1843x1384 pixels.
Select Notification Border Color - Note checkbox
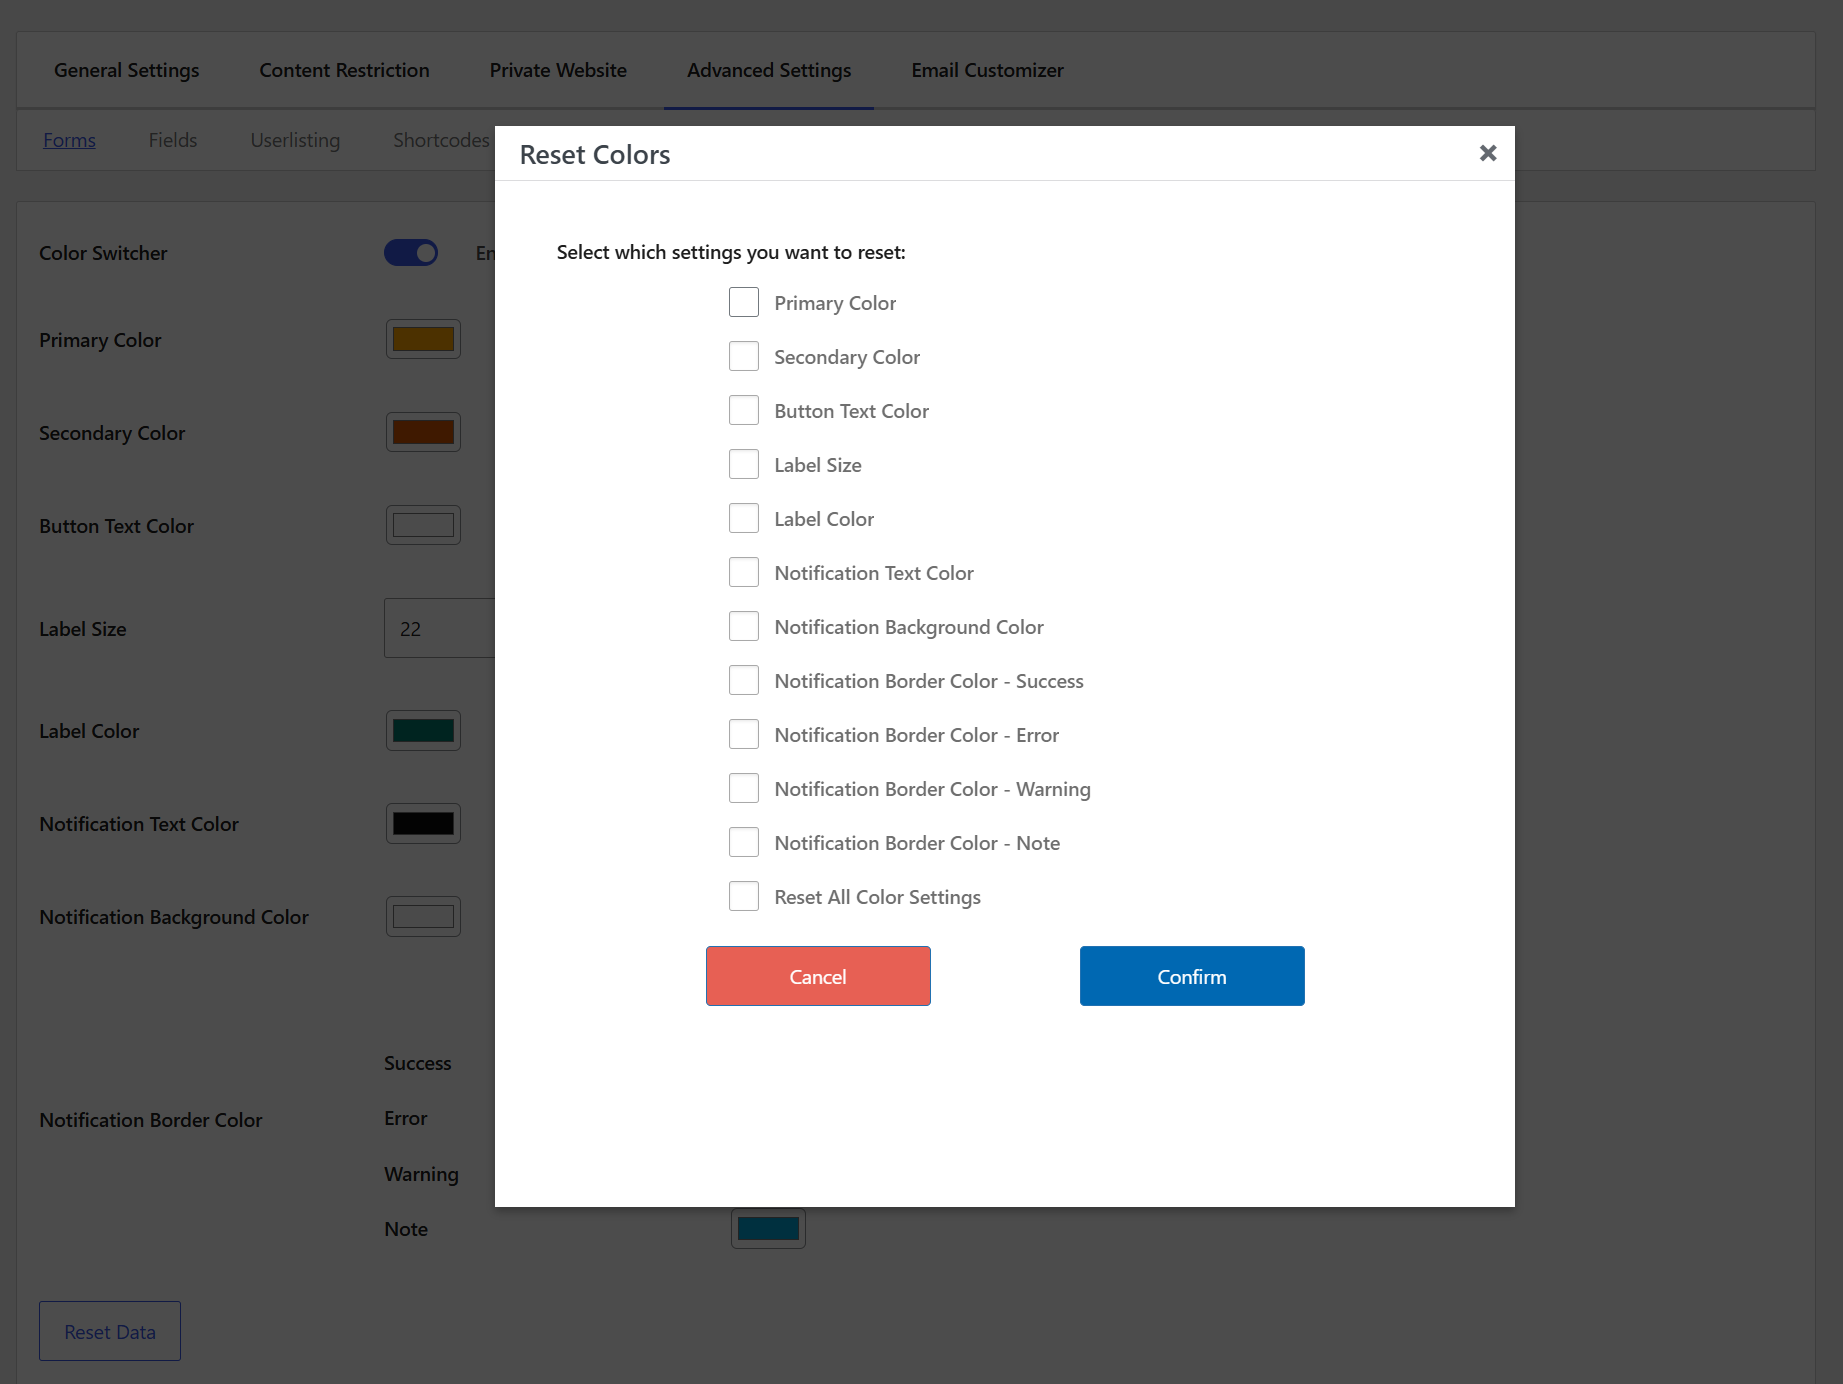tap(744, 842)
